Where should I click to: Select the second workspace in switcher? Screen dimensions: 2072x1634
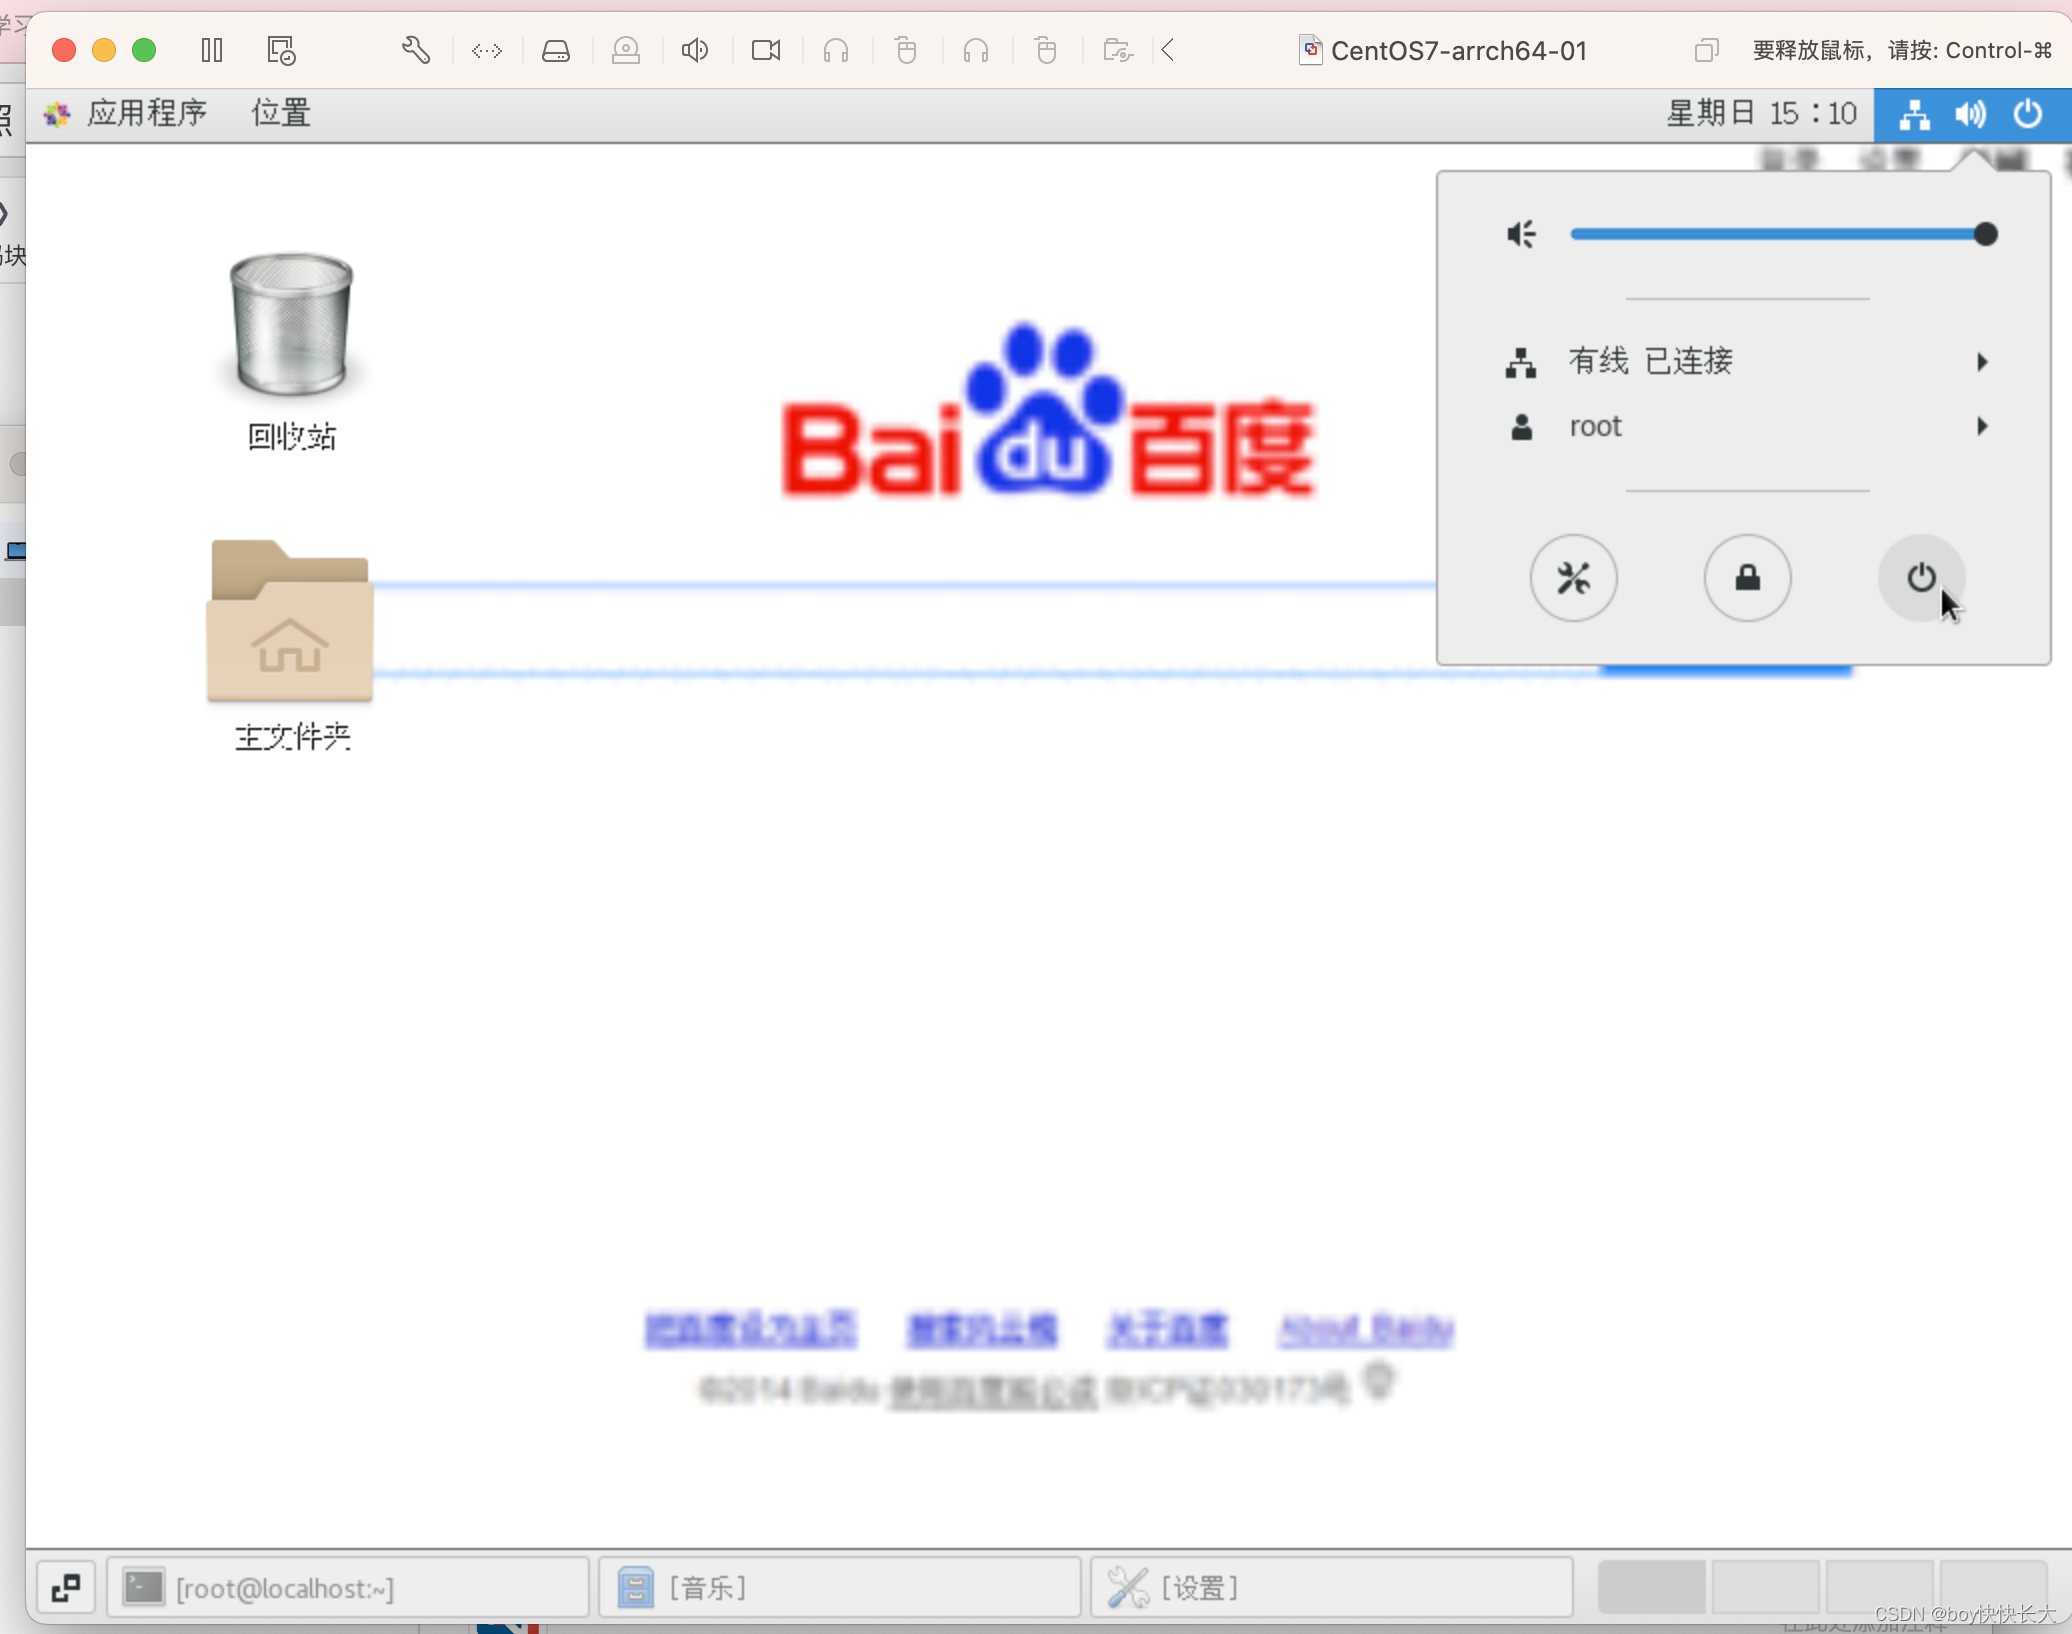coord(1766,1587)
